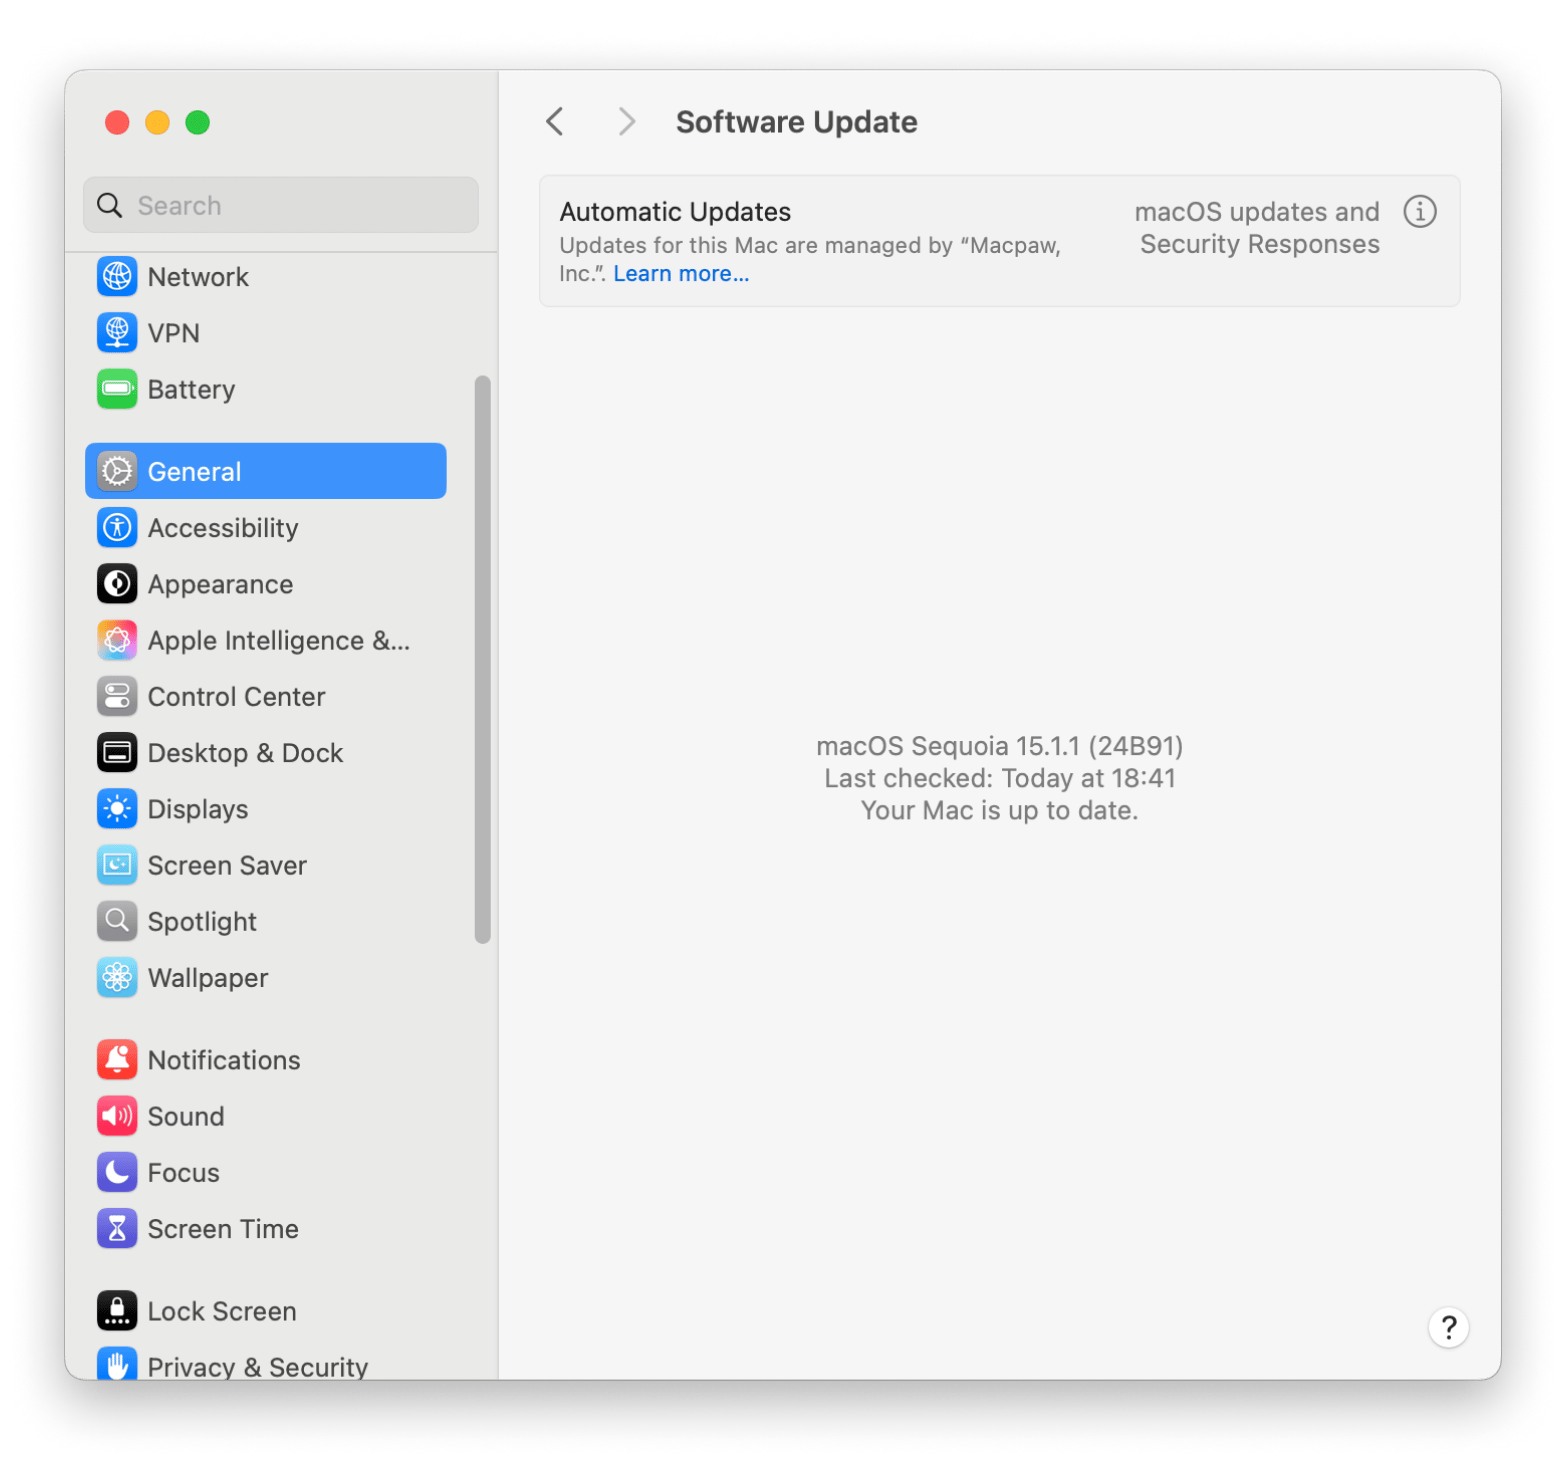Open the Screen Saver icon
Screen dimensions: 1568x1474
[x=117, y=865]
